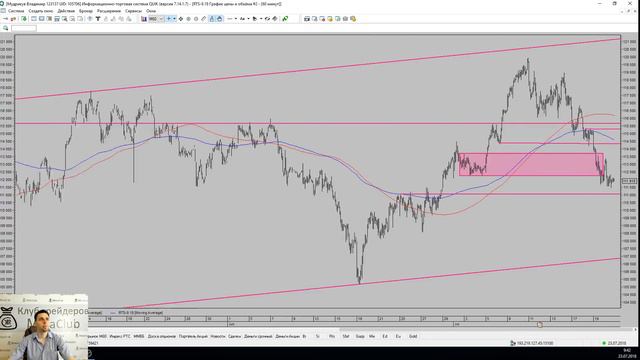Click the green-bordered icon after the disconnect button
This screenshot has width=640, height=360.
[x=24, y=19]
